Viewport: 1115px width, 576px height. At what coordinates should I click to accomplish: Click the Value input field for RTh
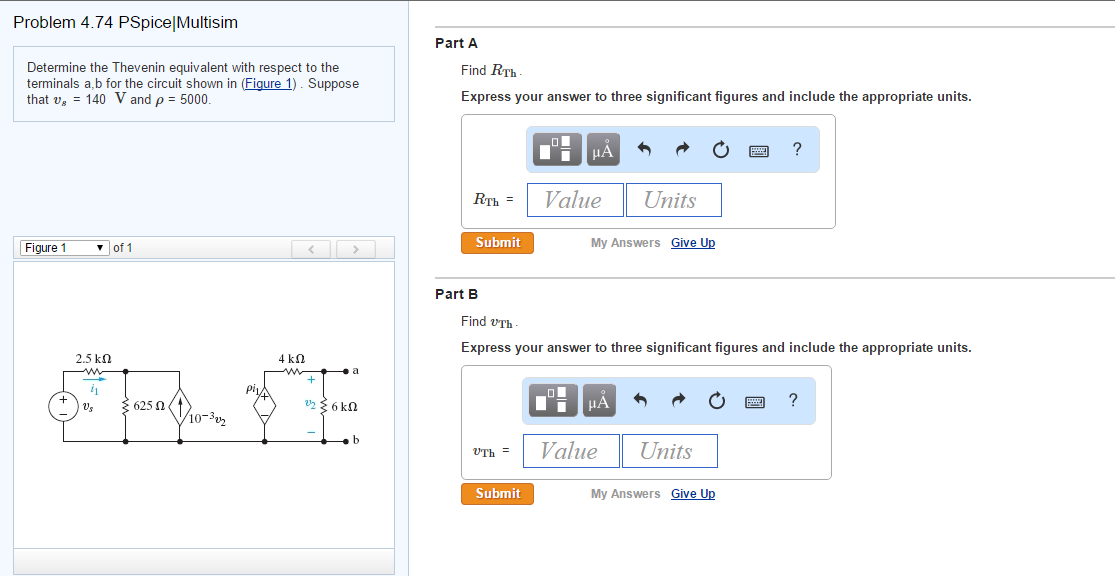(x=575, y=199)
